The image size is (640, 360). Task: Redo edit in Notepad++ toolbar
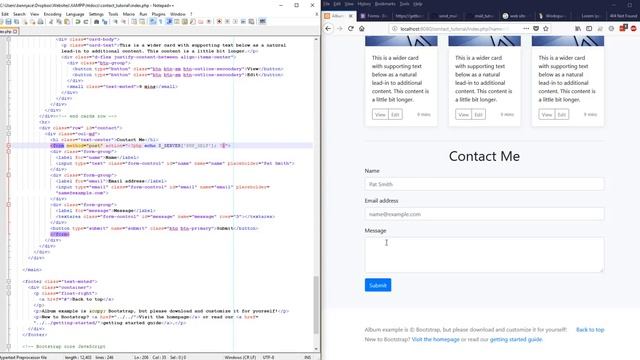[86, 21]
